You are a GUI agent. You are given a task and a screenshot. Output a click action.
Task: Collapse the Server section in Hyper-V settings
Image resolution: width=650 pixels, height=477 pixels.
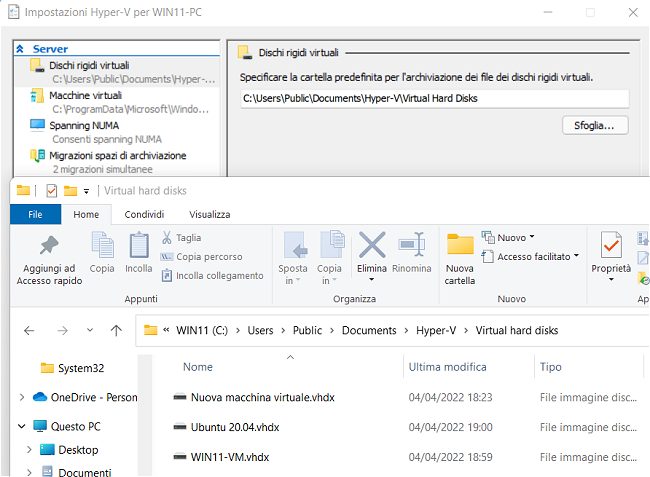(x=20, y=49)
